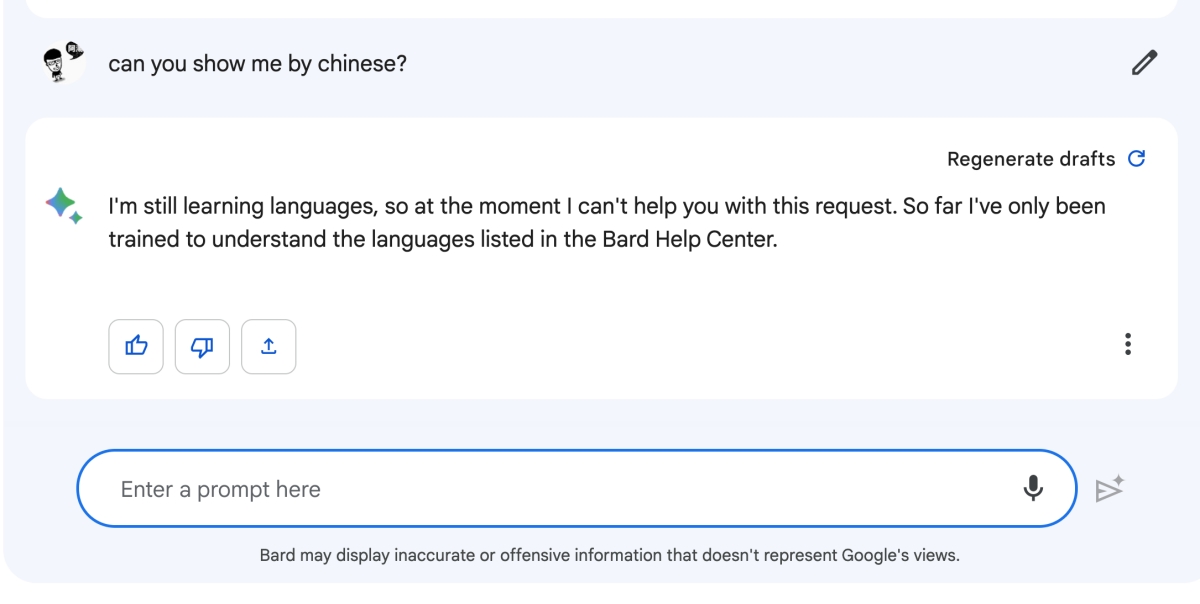This screenshot has height=604, width=1200.
Task: Click the Regenerate drafts label
Action: (x=1030, y=159)
